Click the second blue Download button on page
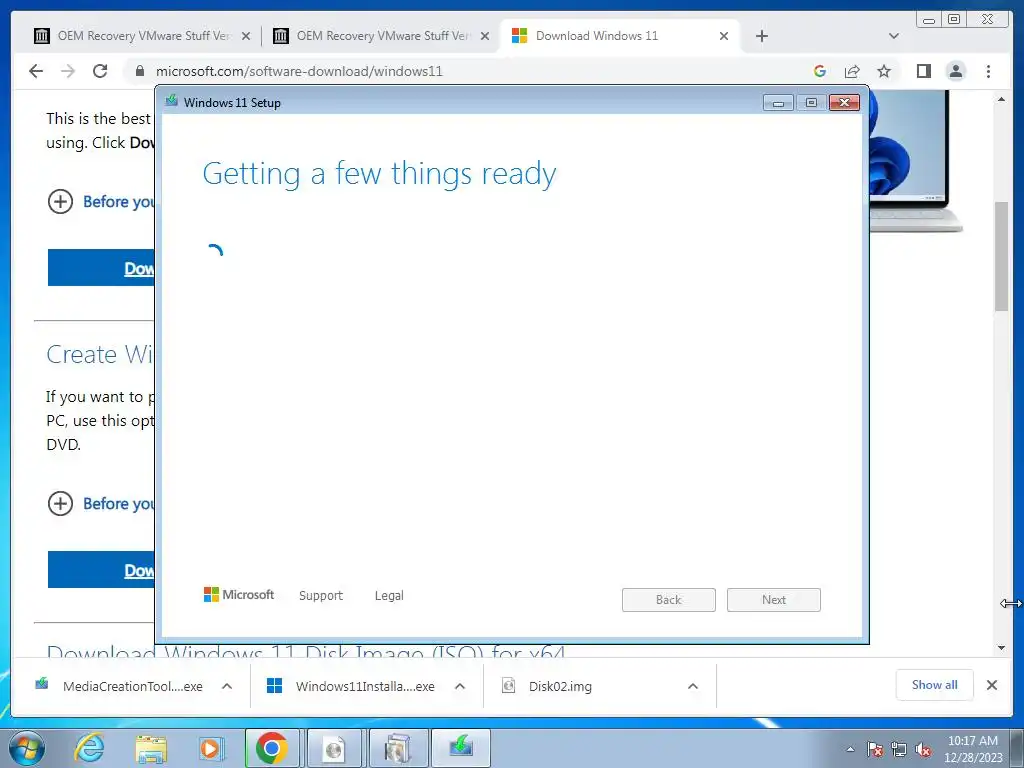 click(101, 569)
